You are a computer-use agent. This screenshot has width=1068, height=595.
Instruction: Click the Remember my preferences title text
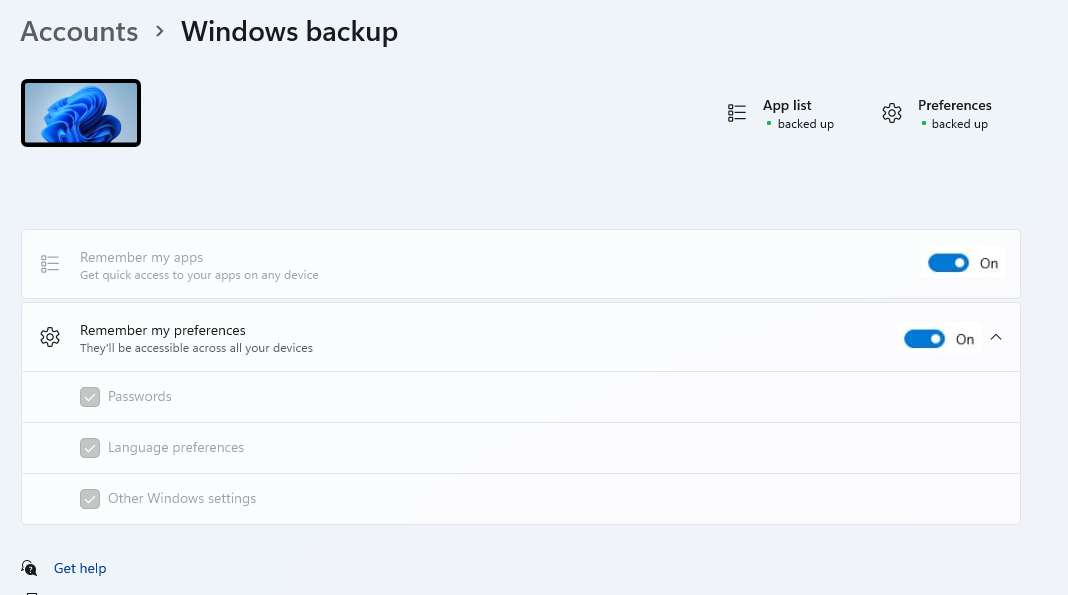click(x=162, y=330)
